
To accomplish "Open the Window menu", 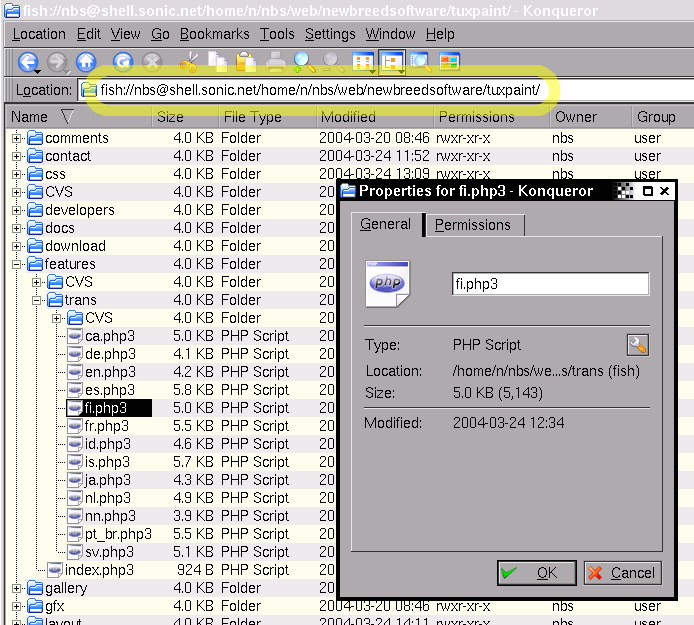I will click(x=390, y=34).
